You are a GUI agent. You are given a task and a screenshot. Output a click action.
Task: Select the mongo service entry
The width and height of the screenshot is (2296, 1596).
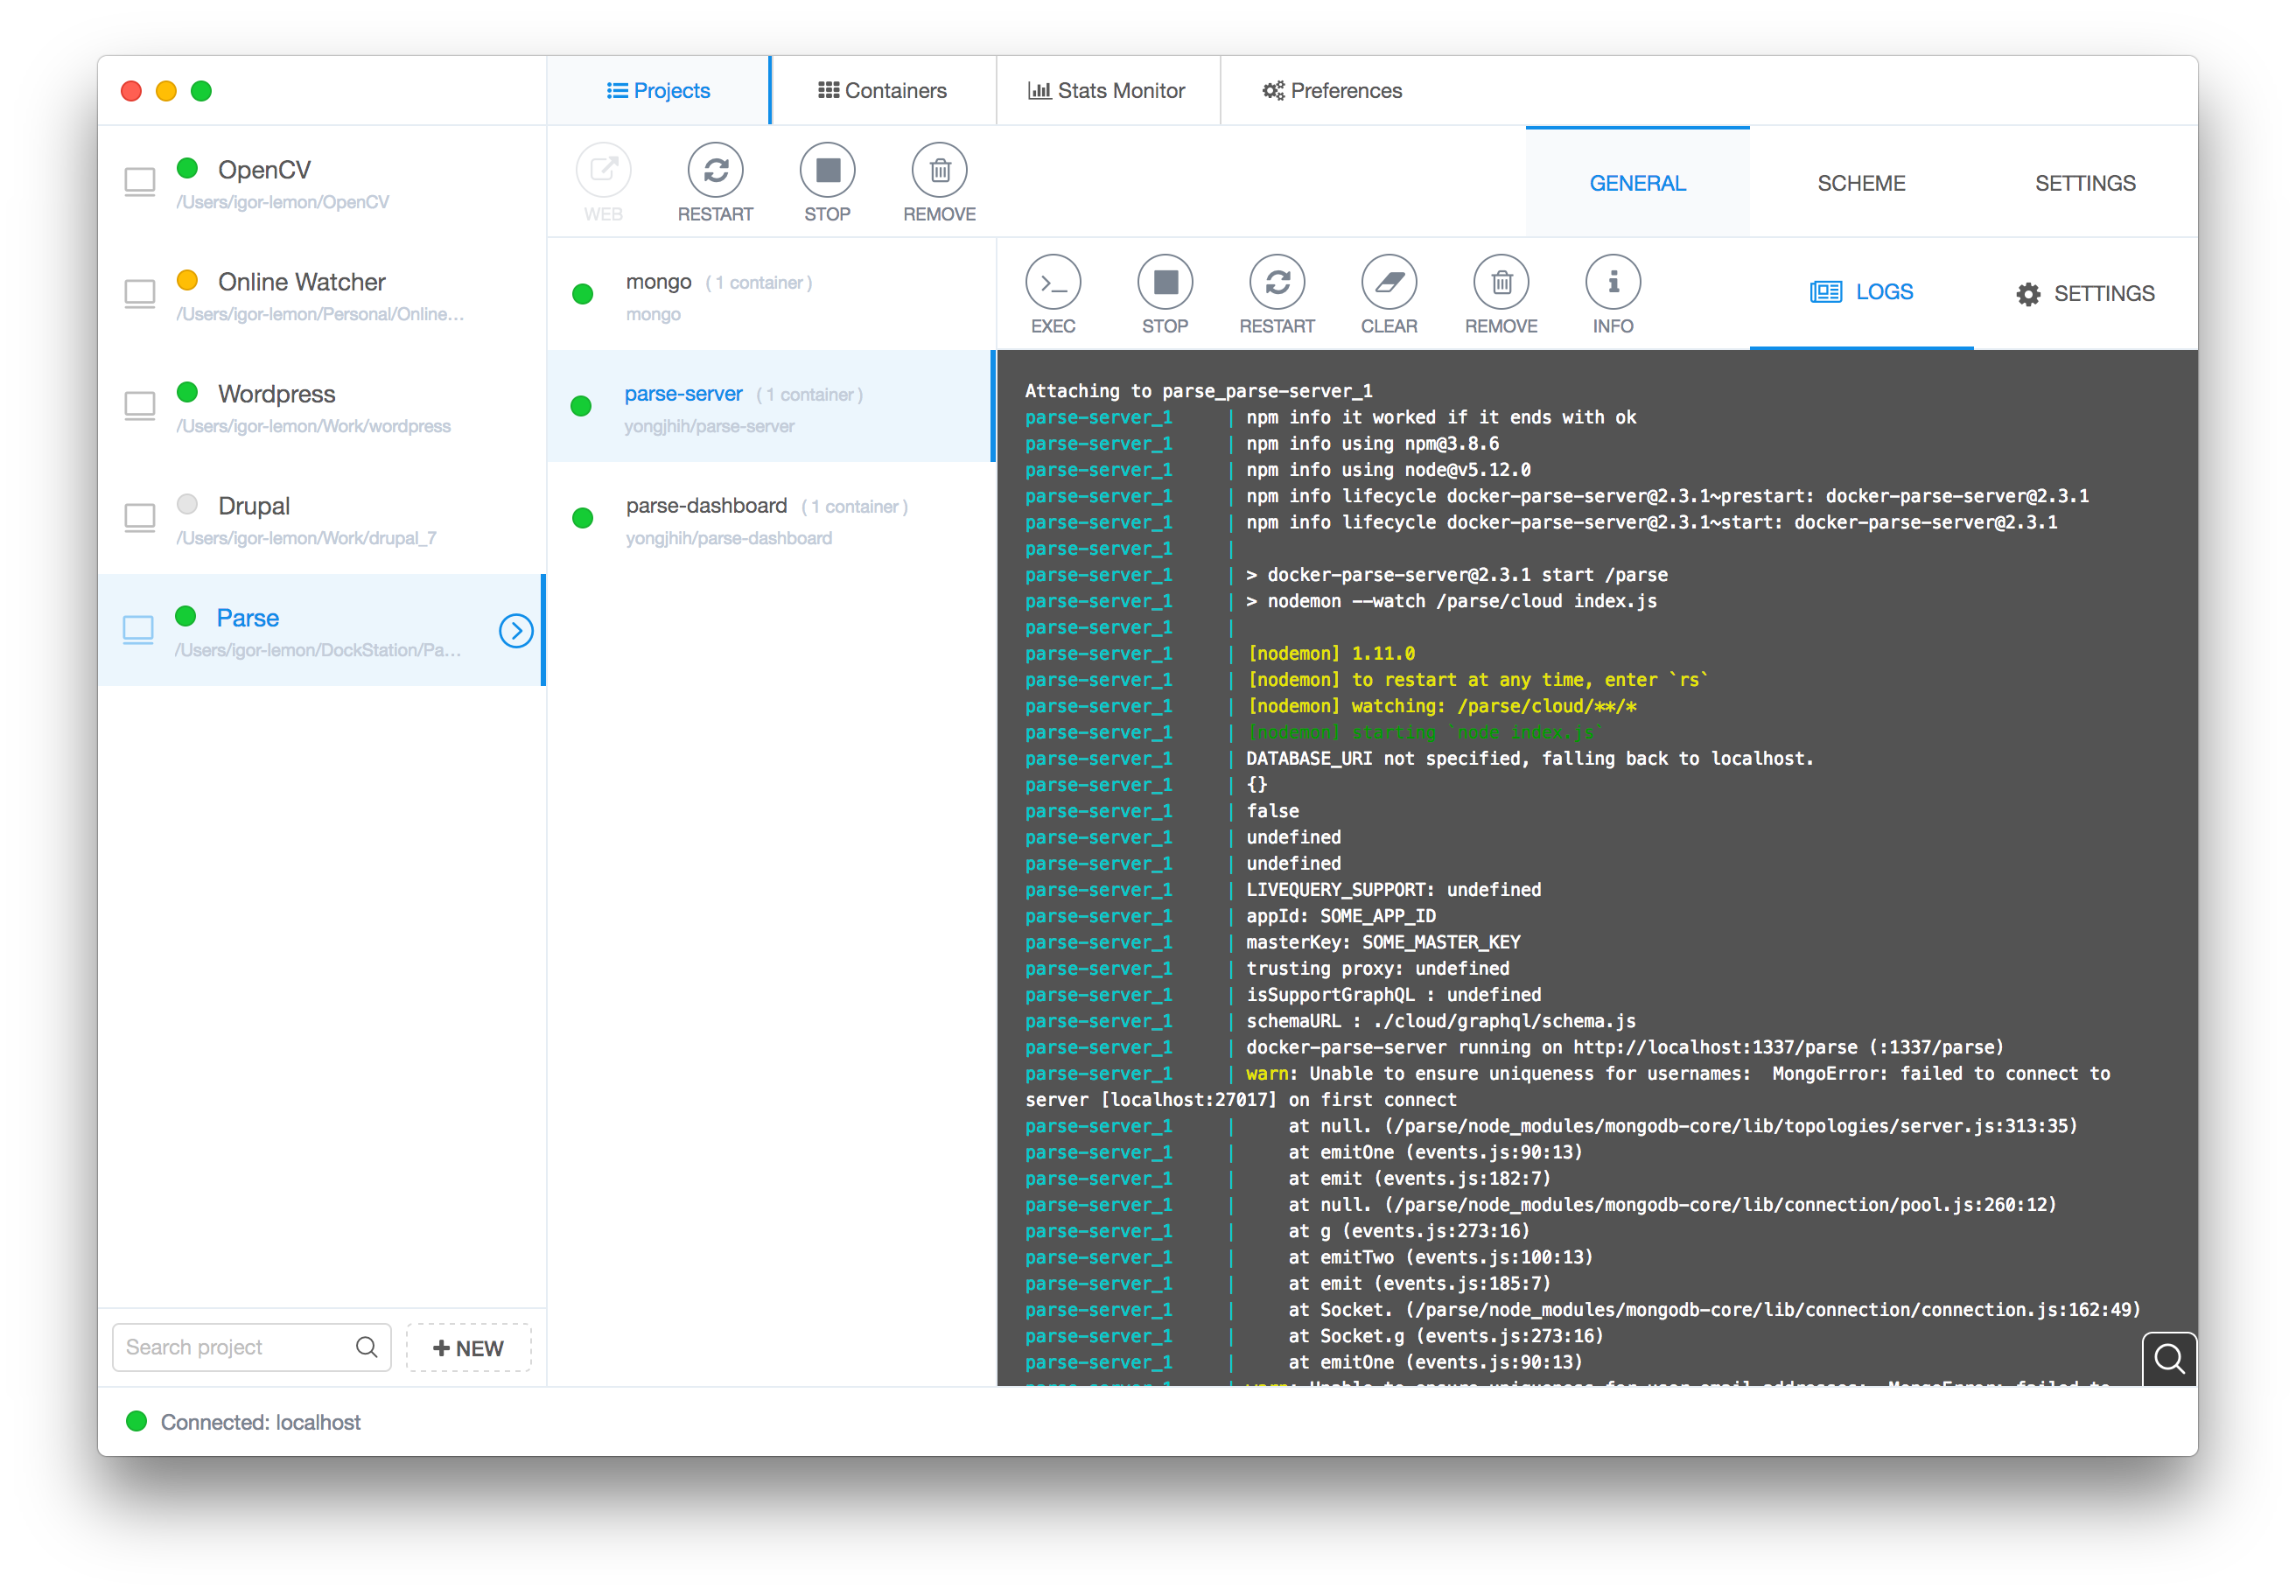pos(770,295)
